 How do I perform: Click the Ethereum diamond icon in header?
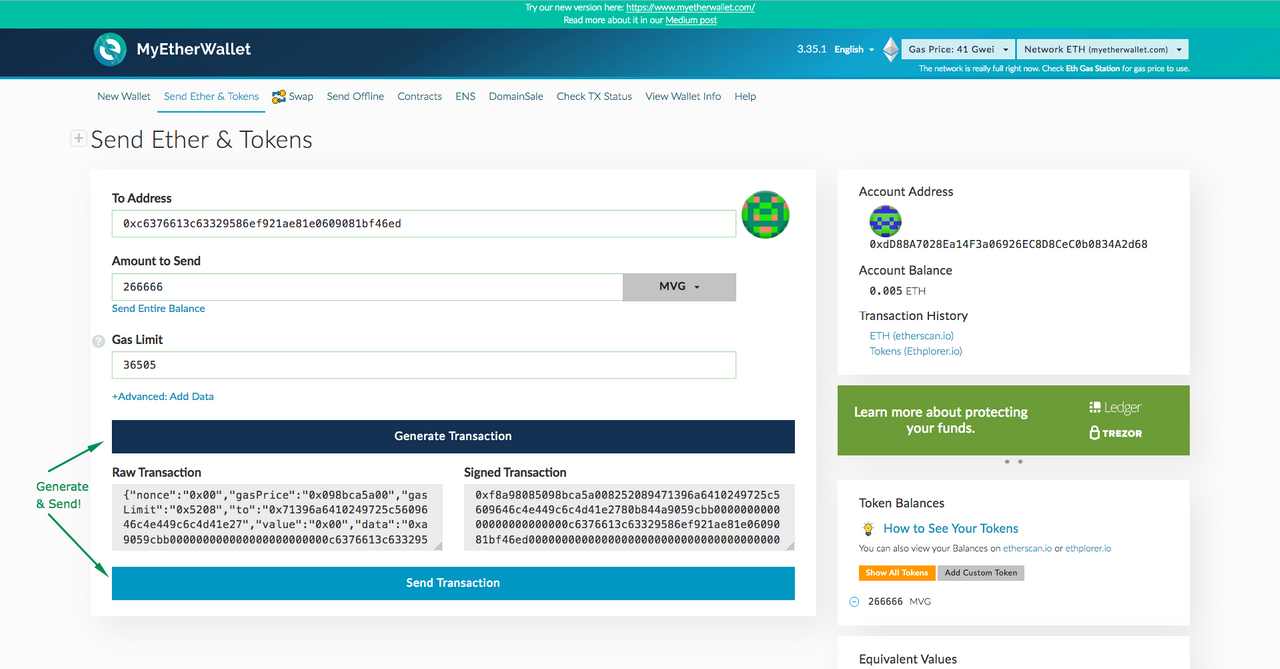(x=890, y=49)
